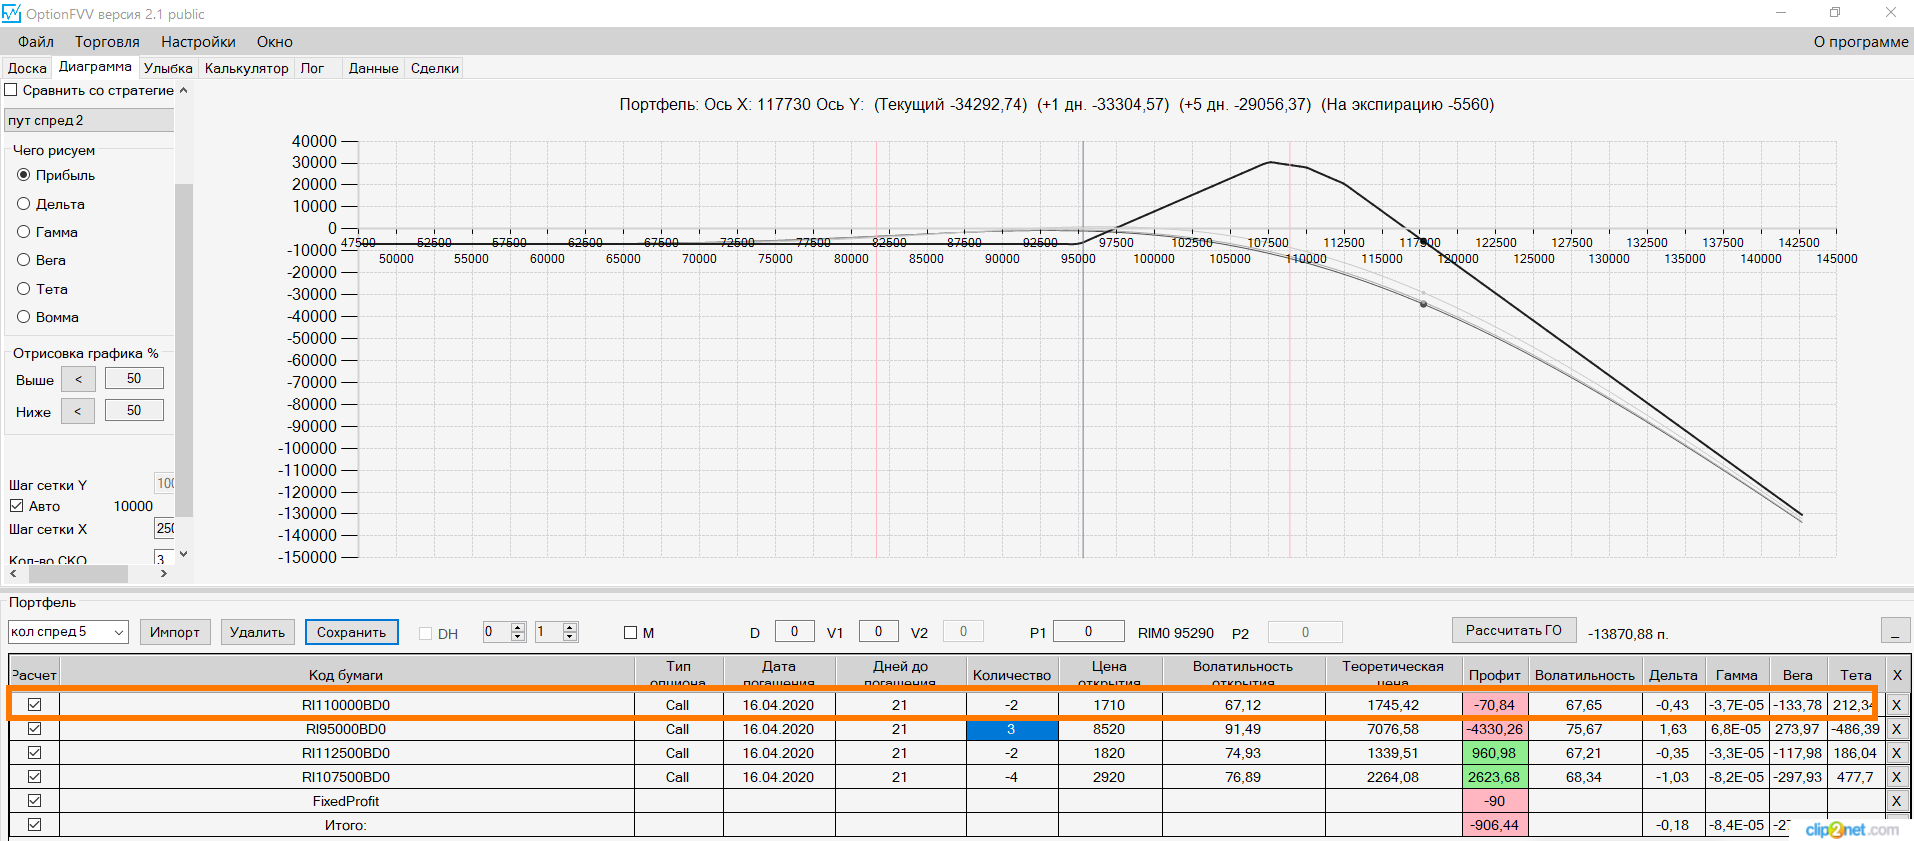Click the 'Код бумаги' column header
Viewport: 1914px width, 841px height.
coord(346,675)
